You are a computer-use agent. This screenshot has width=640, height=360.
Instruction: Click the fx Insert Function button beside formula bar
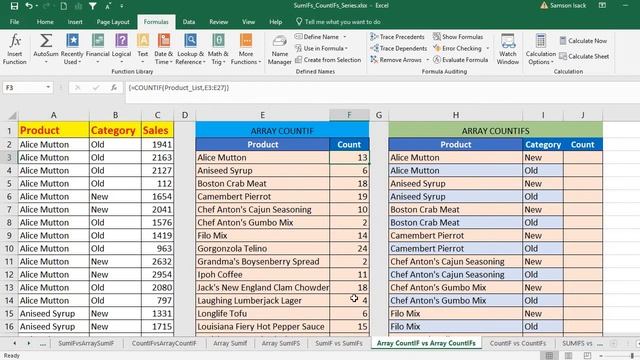click(x=114, y=88)
